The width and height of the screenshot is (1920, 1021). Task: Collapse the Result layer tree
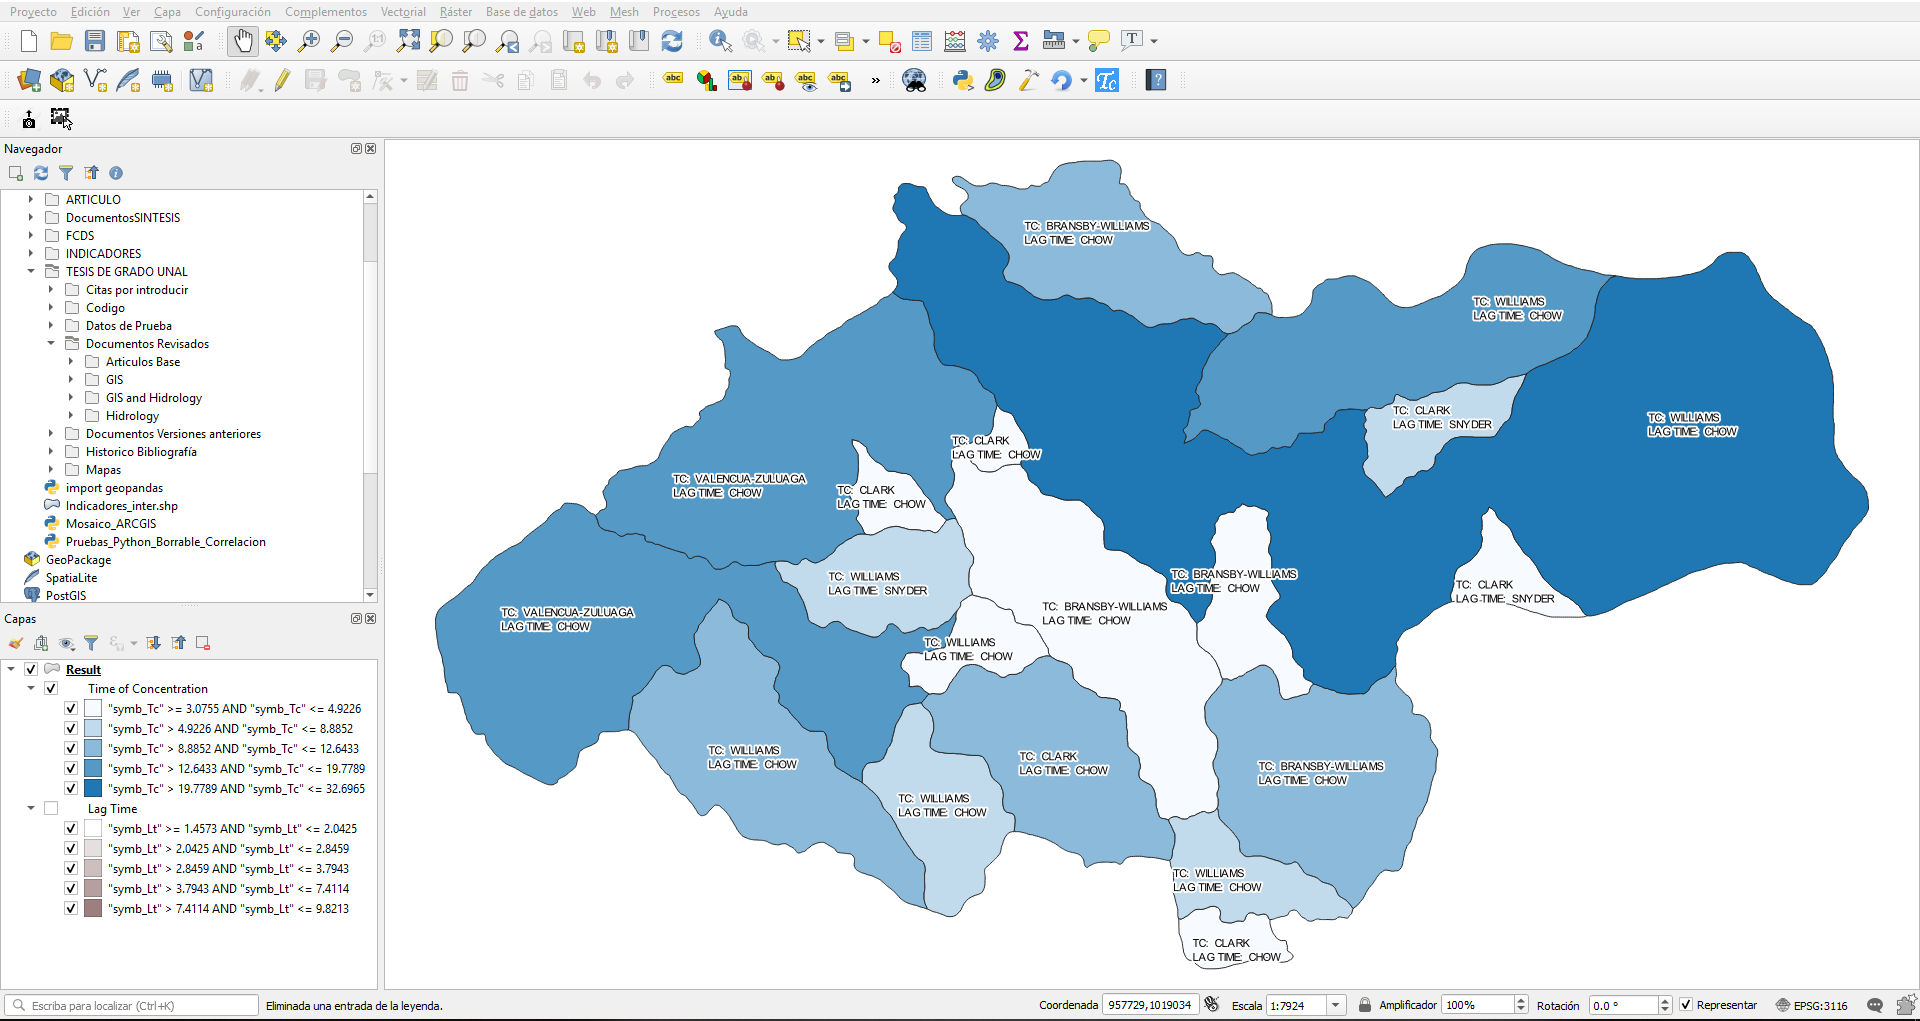[x=11, y=669]
